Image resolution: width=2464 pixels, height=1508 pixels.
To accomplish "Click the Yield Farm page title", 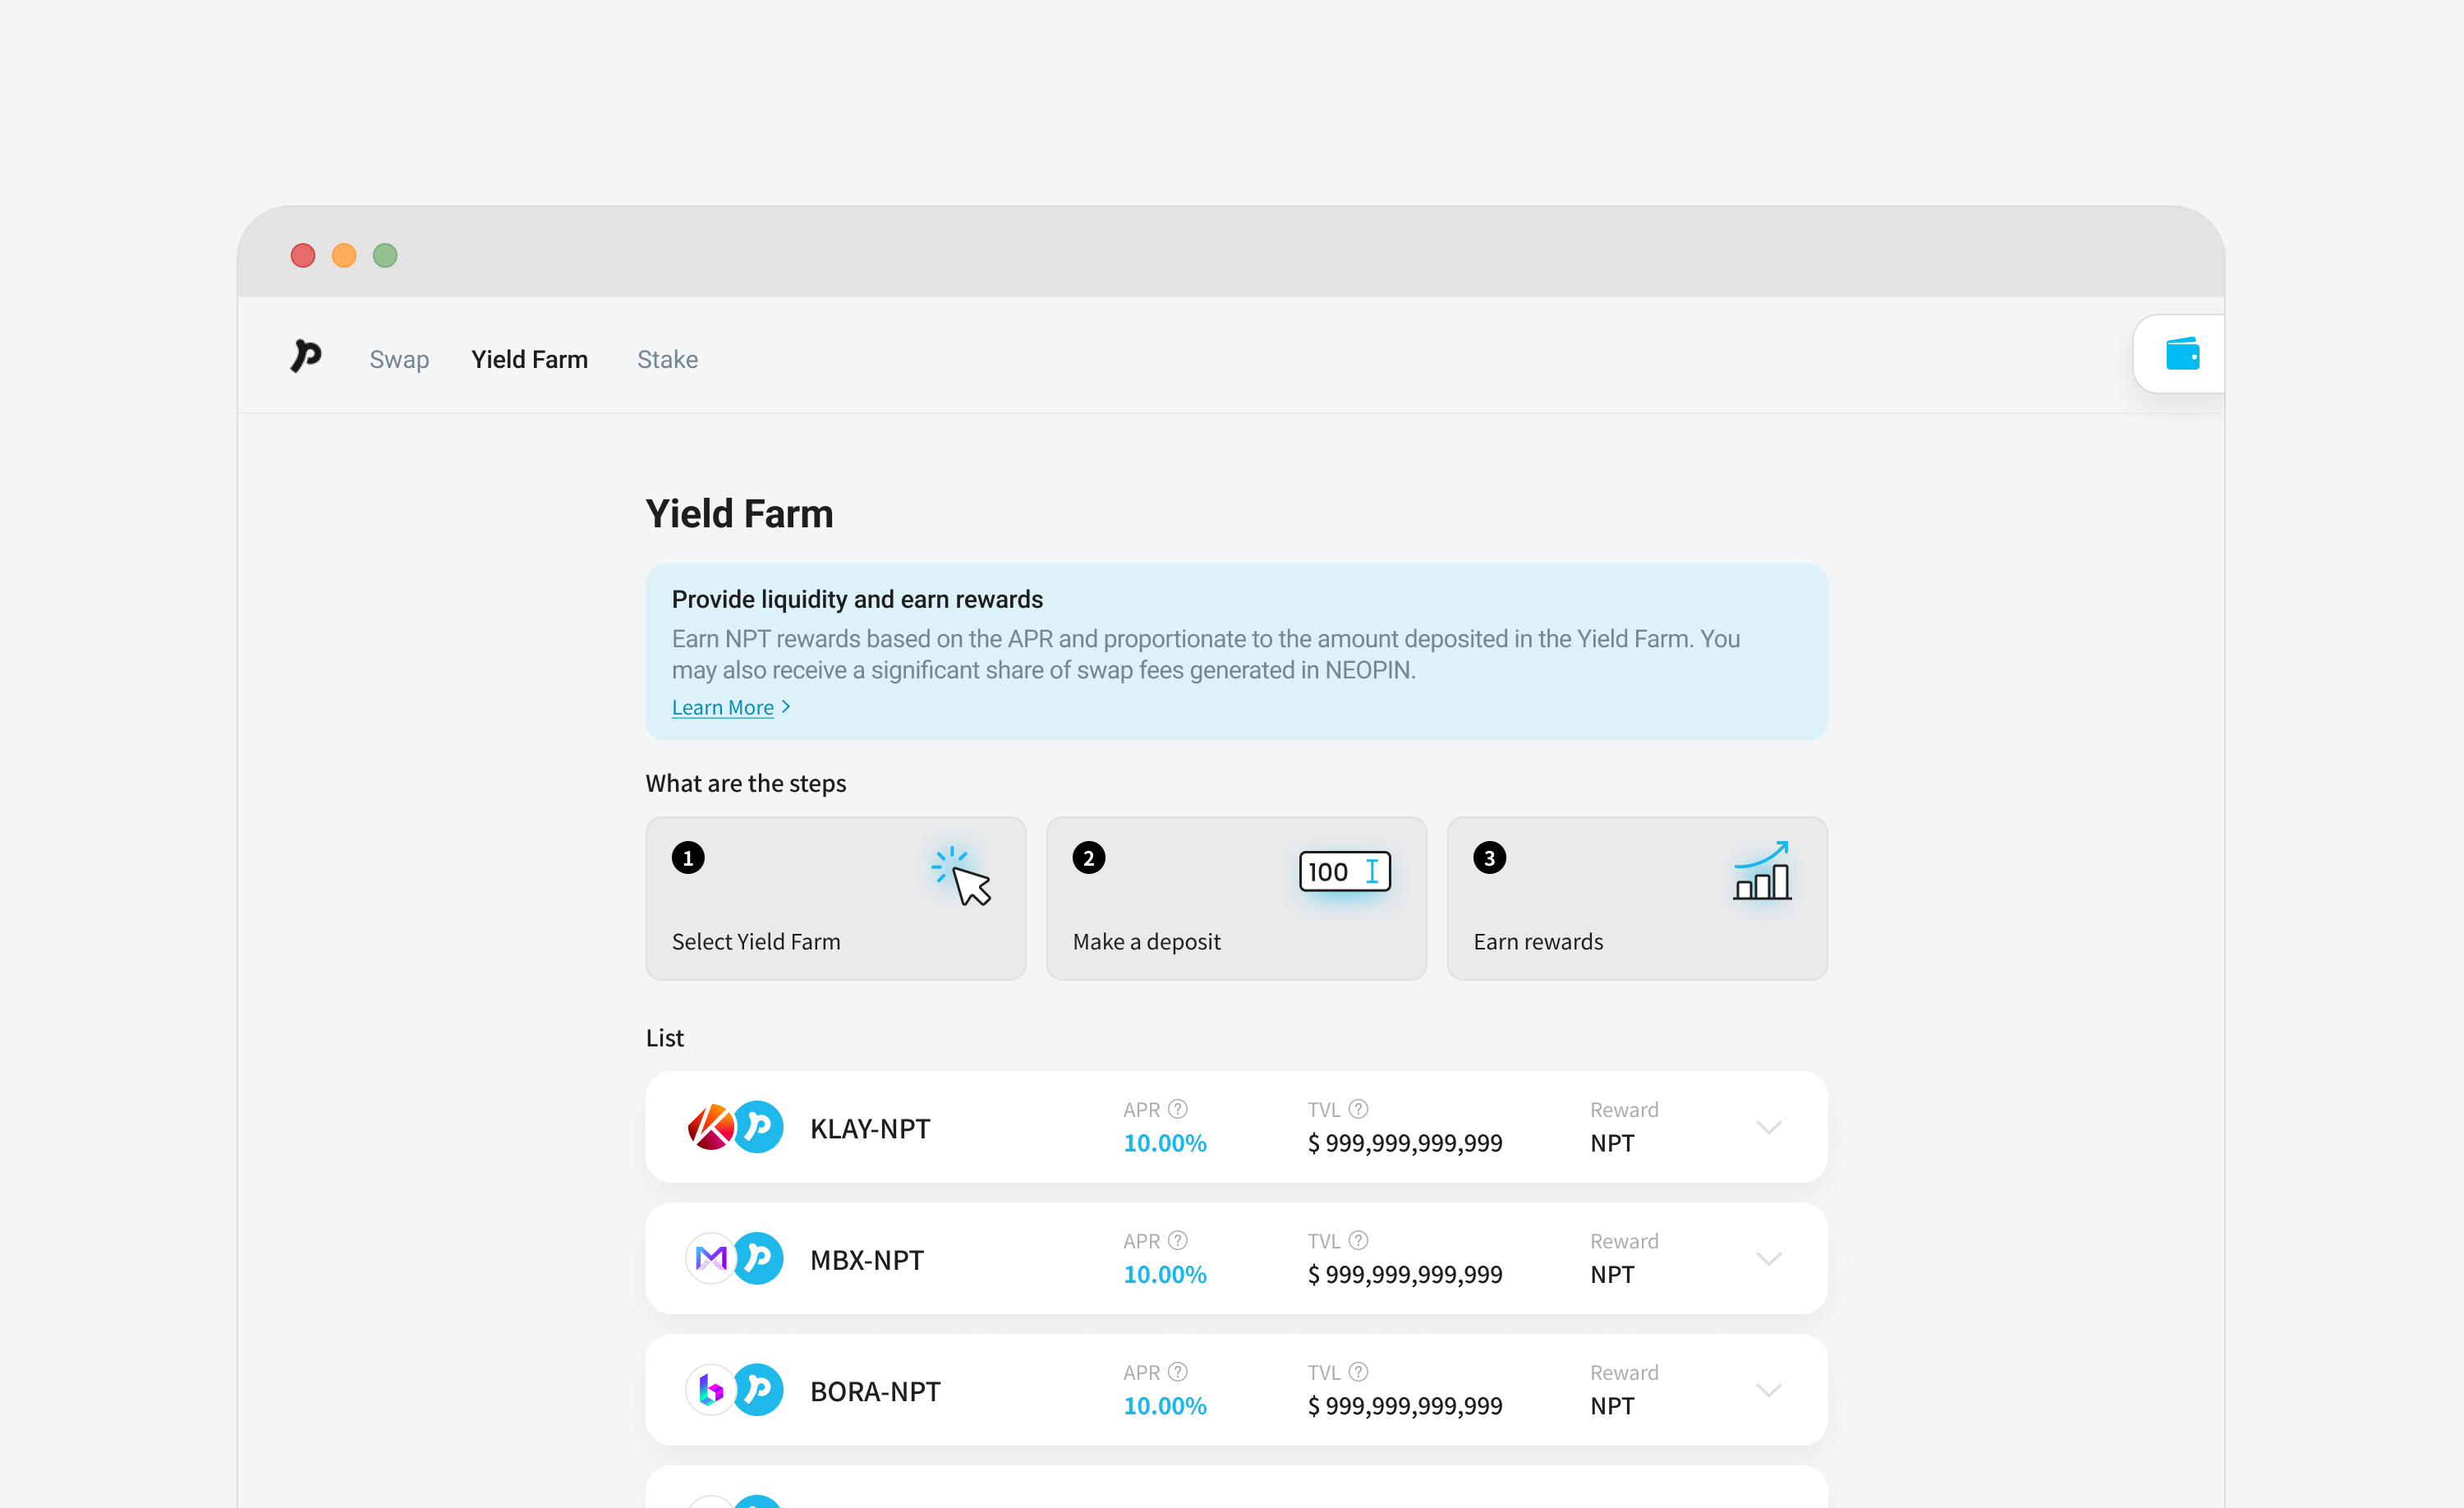I will (739, 514).
